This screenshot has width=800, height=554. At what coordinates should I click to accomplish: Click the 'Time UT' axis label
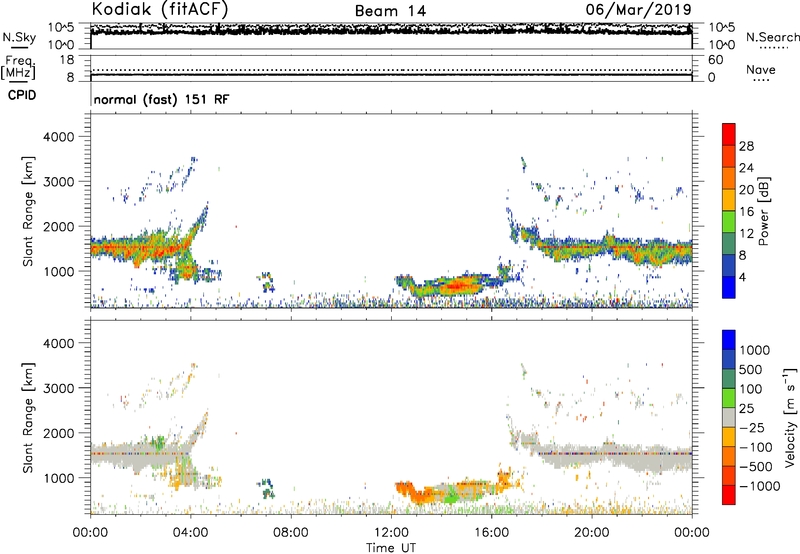point(391,548)
